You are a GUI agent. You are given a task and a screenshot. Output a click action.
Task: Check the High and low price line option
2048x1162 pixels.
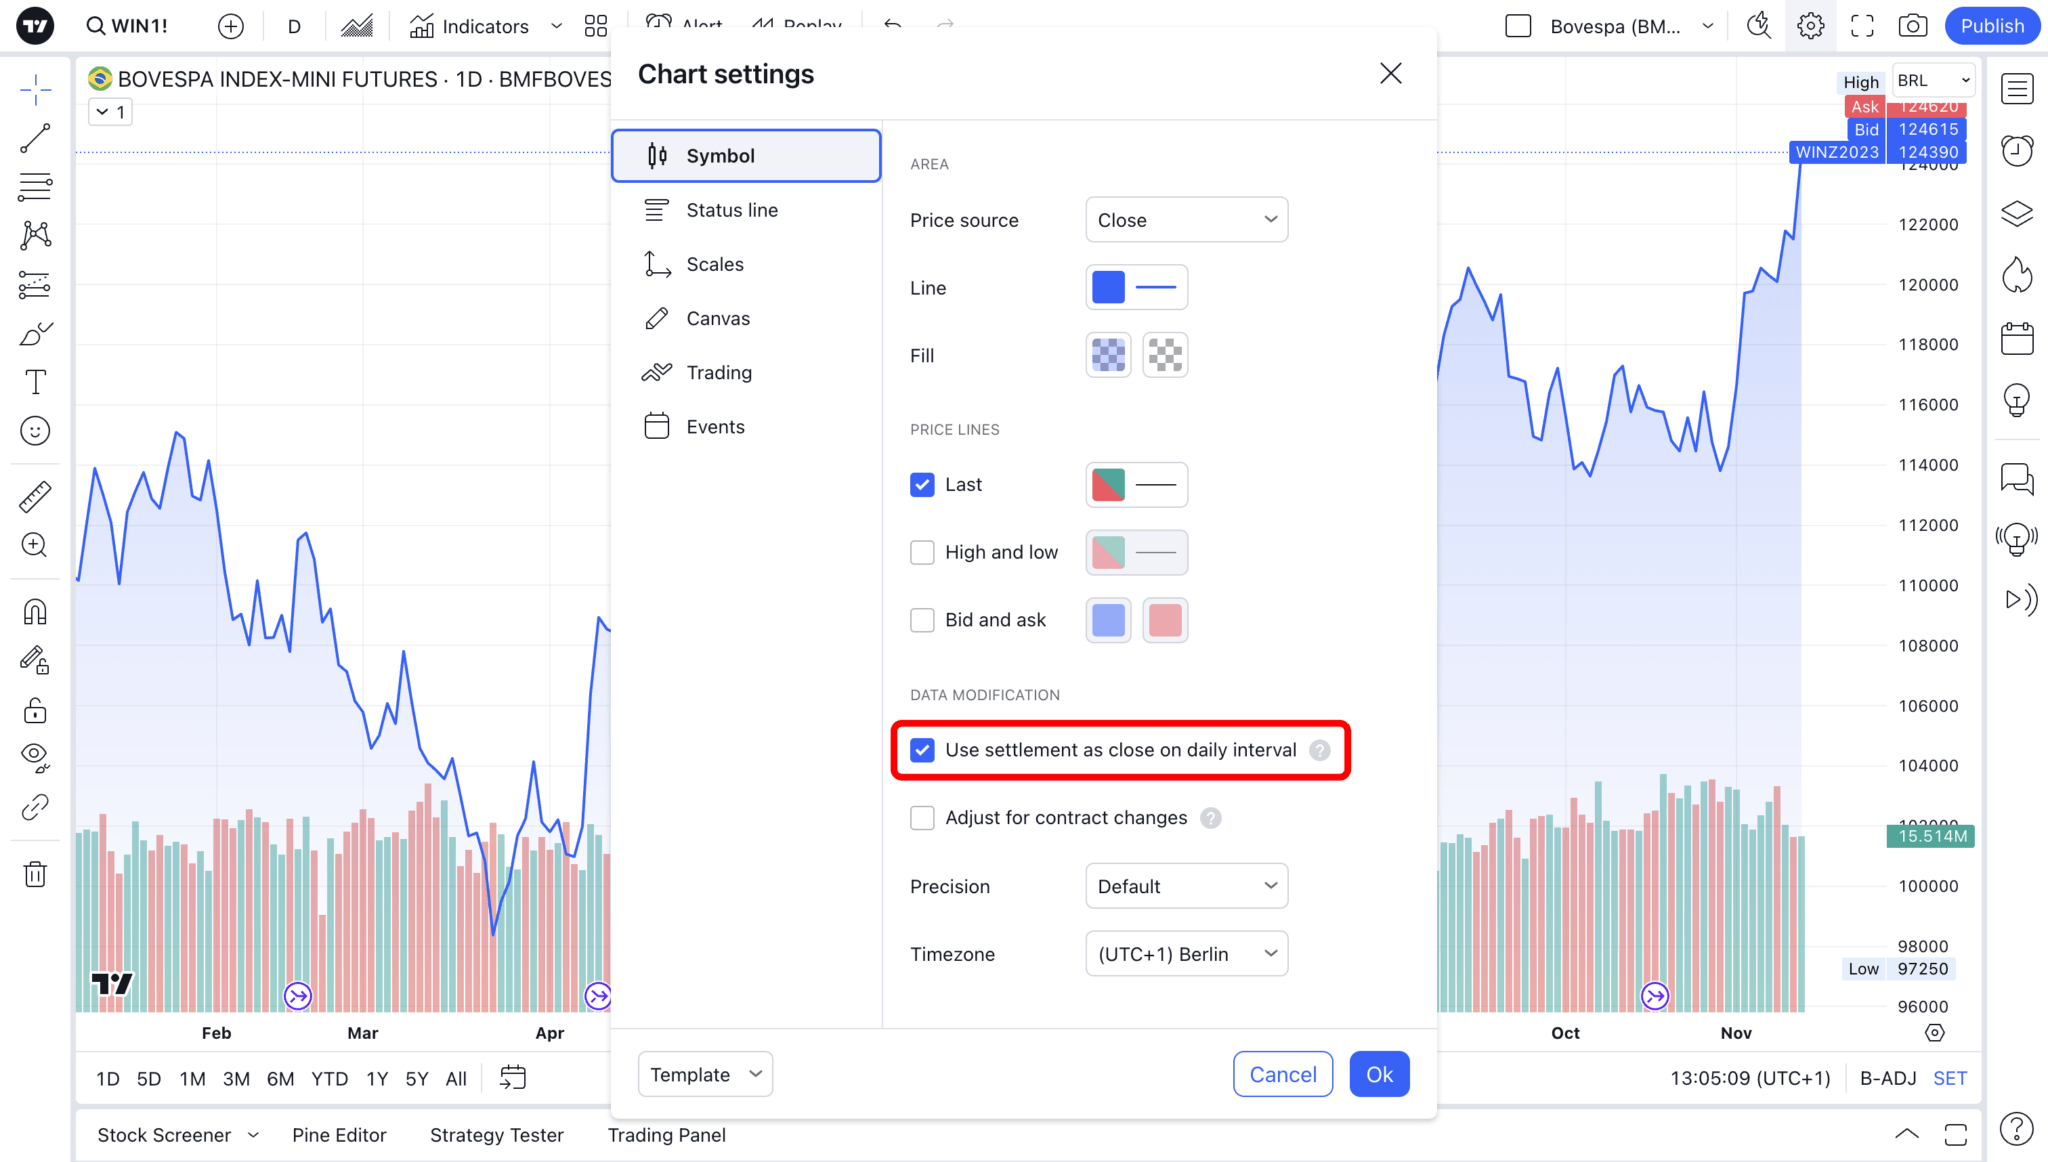[922, 552]
